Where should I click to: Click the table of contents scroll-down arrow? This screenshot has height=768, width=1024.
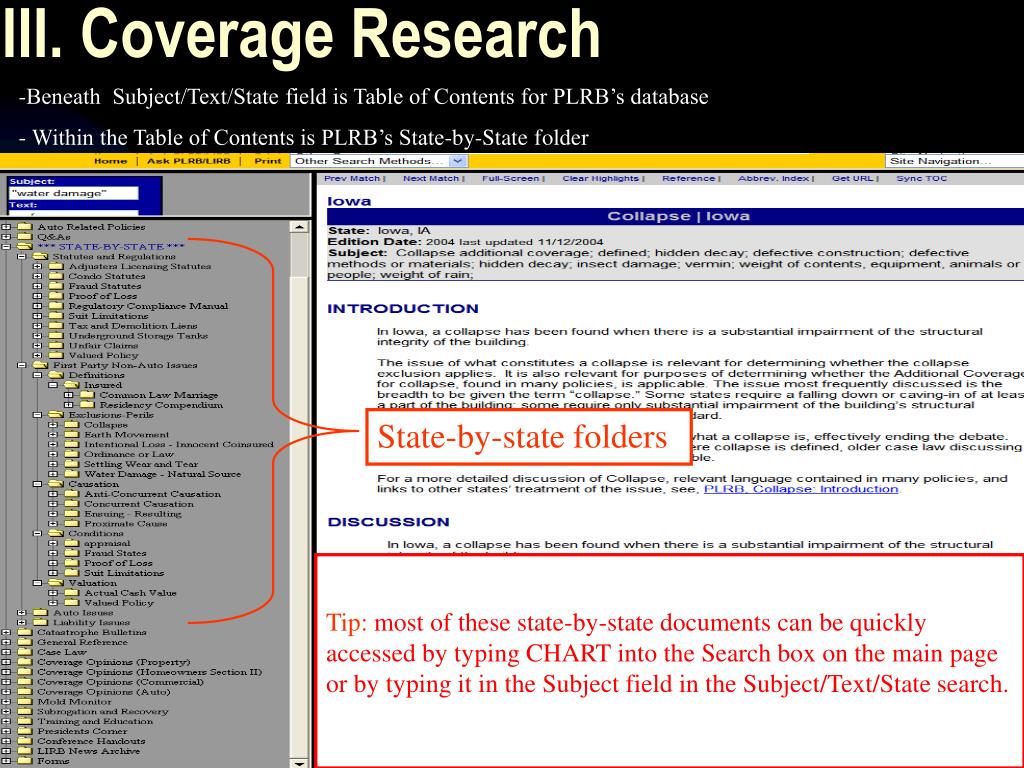pyautogui.click(x=298, y=762)
